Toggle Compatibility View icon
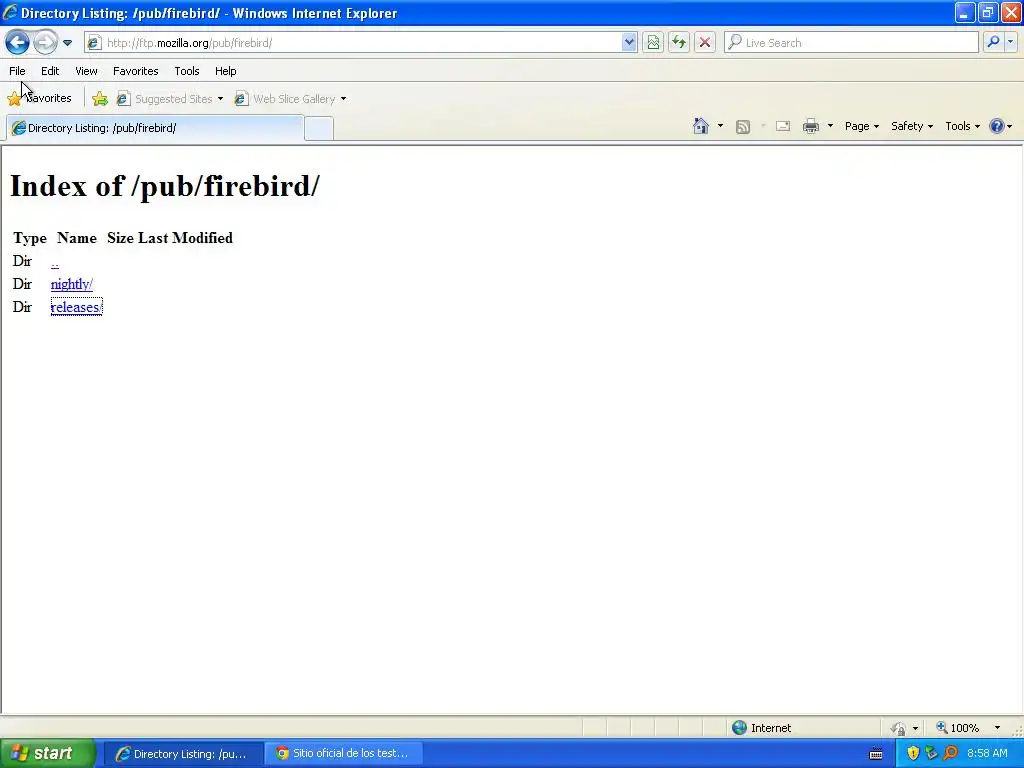Image resolution: width=1024 pixels, height=768 pixels. click(653, 42)
